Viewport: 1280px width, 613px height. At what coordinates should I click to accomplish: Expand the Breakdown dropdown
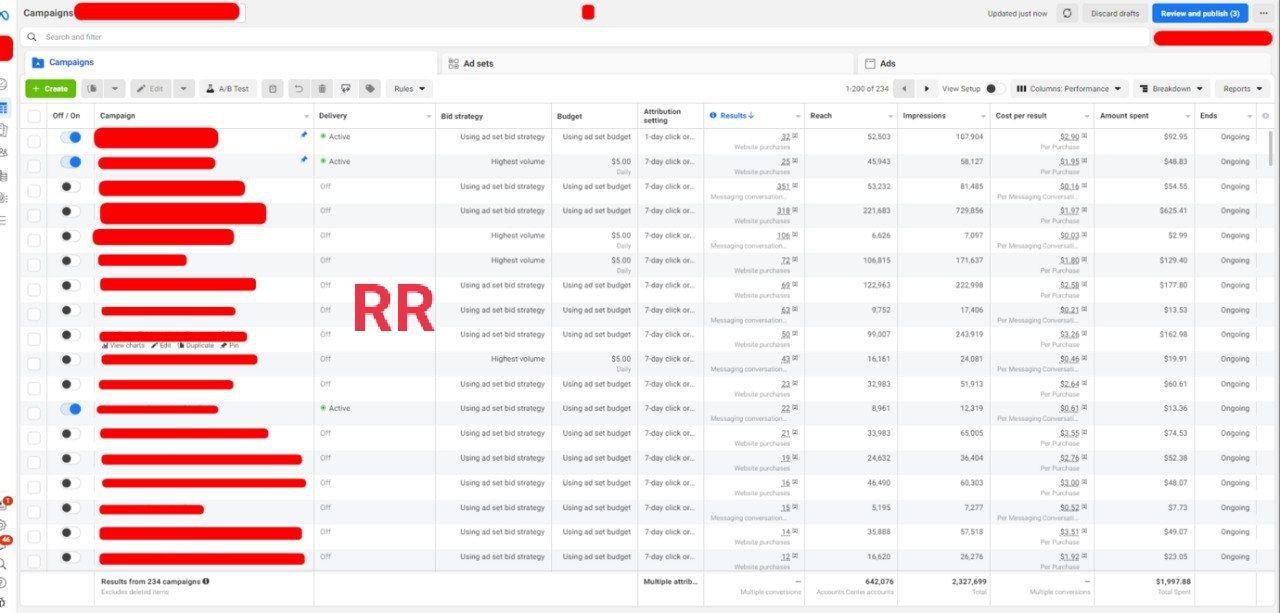1170,89
